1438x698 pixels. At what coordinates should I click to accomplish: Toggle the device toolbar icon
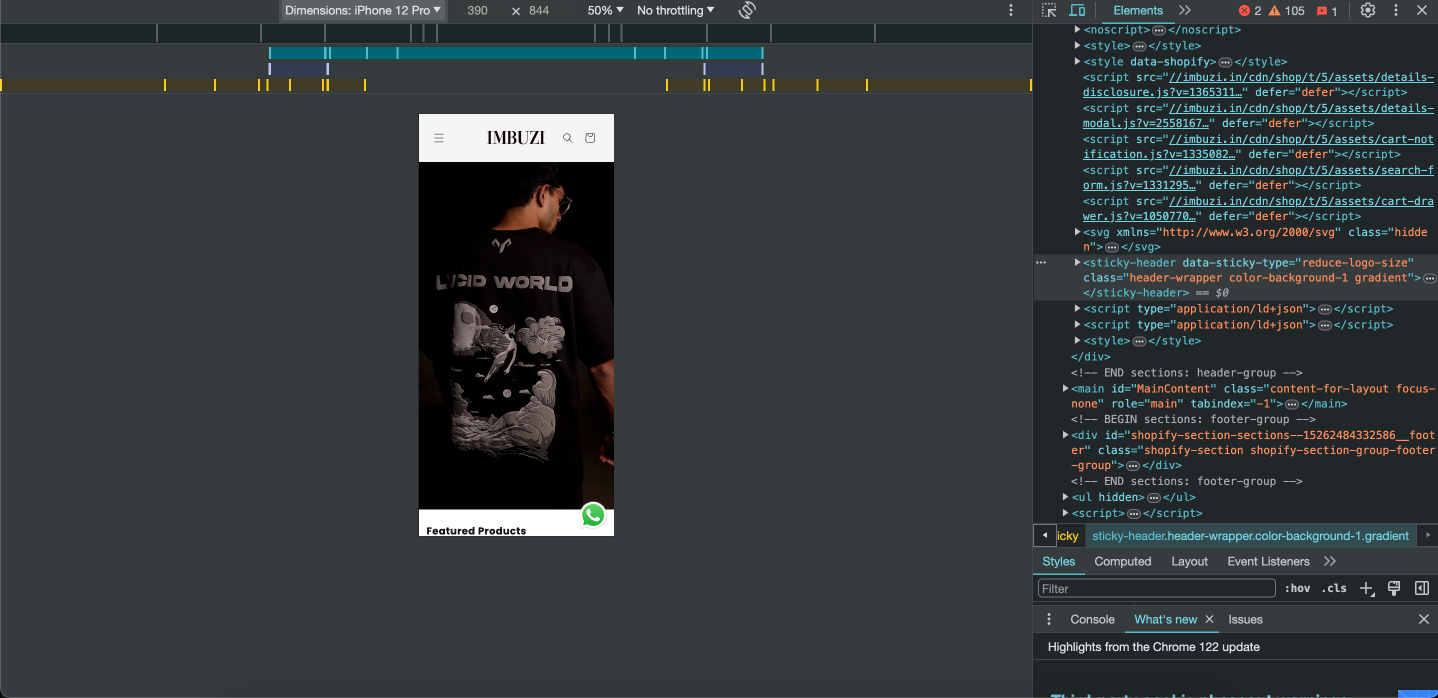point(1077,10)
